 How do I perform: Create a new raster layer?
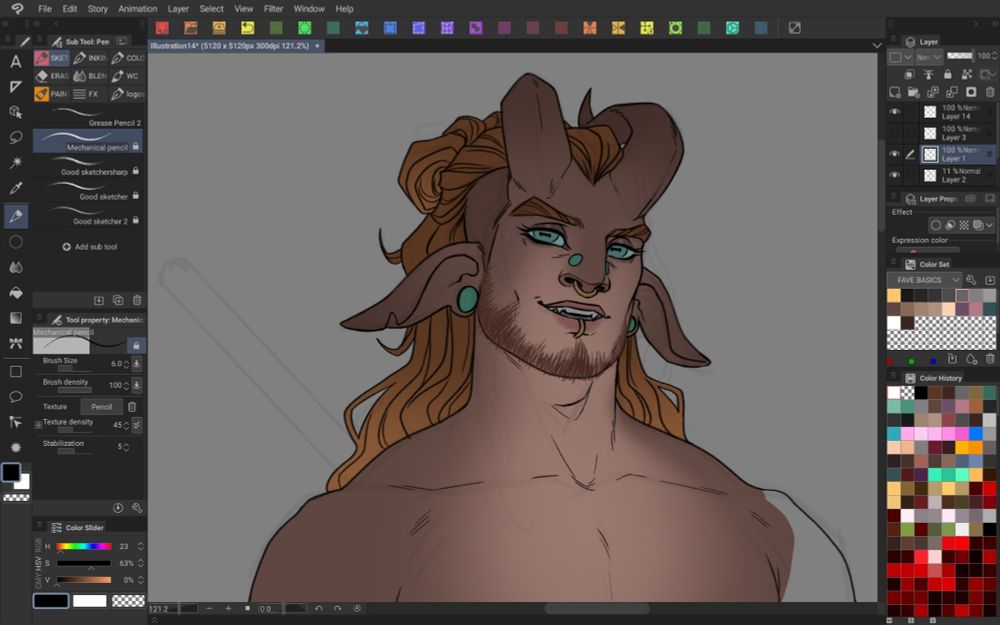[895, 92]
